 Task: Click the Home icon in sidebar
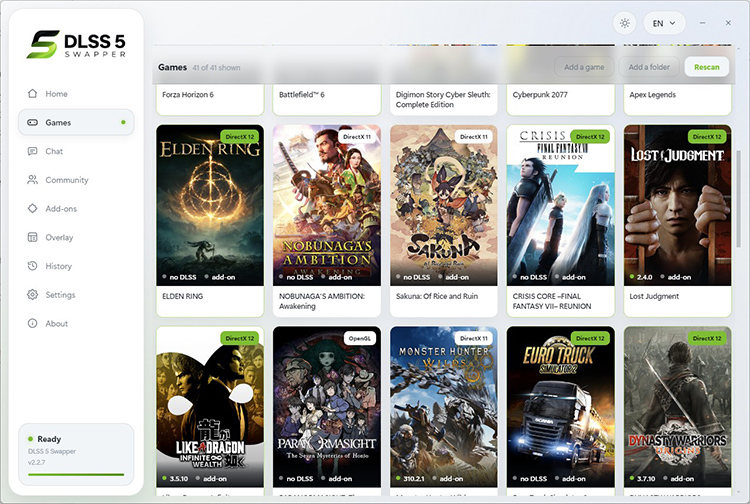pos(32,94)
